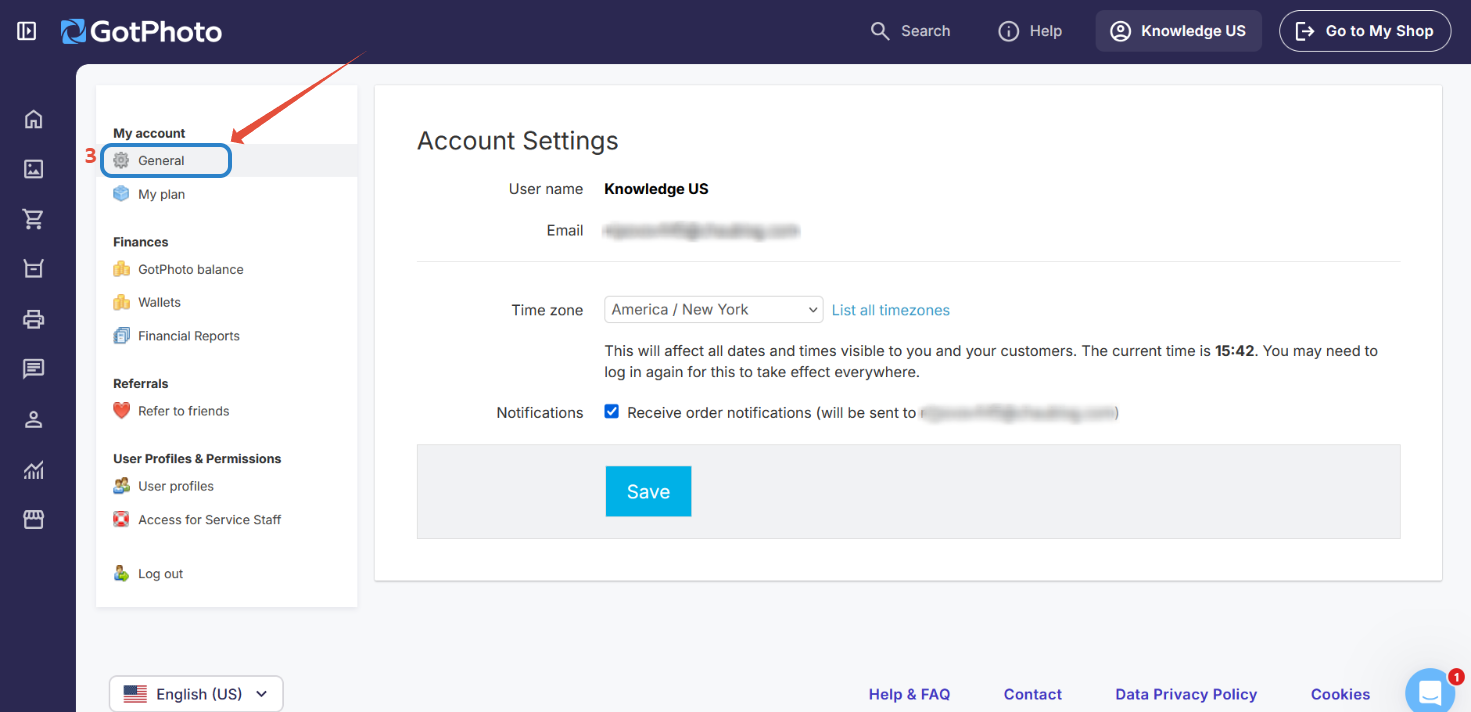Viewport: 1471px width, 712px height.
Task: Open the Data Privacy Policy link
Action: (1186, 694)
